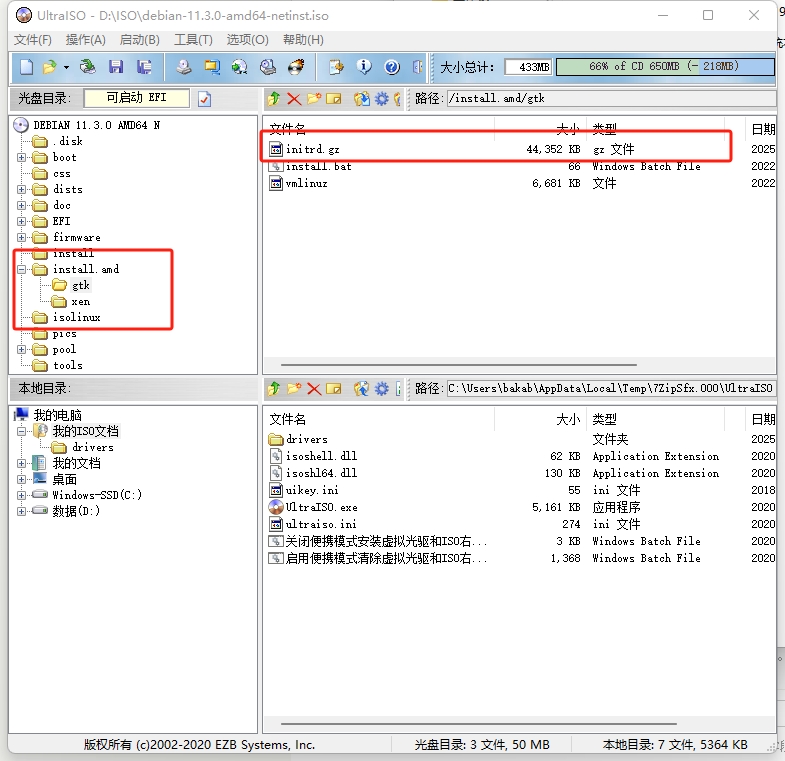Click the 433MB total size field
Viewport: 785px width, 761px height.
[528, 67]
